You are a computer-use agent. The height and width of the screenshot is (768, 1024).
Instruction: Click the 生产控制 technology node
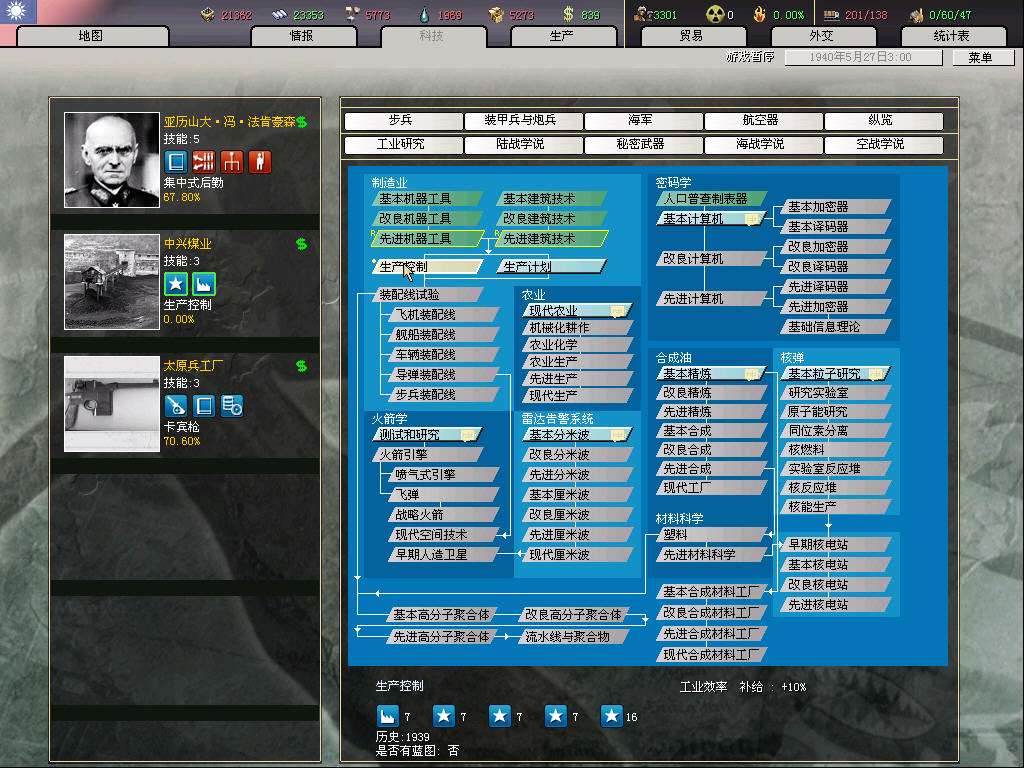(x=428, y=266)
